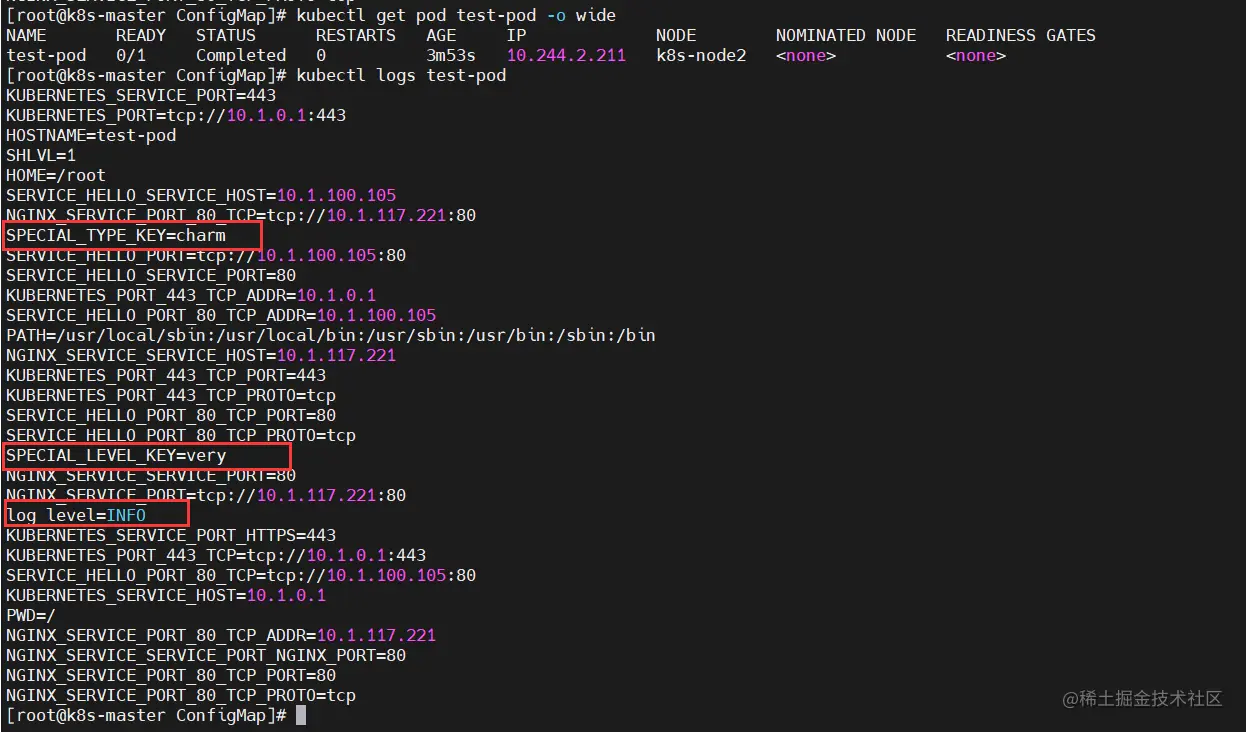
Task: Click the AGE column header
Action: pos(441,35)
